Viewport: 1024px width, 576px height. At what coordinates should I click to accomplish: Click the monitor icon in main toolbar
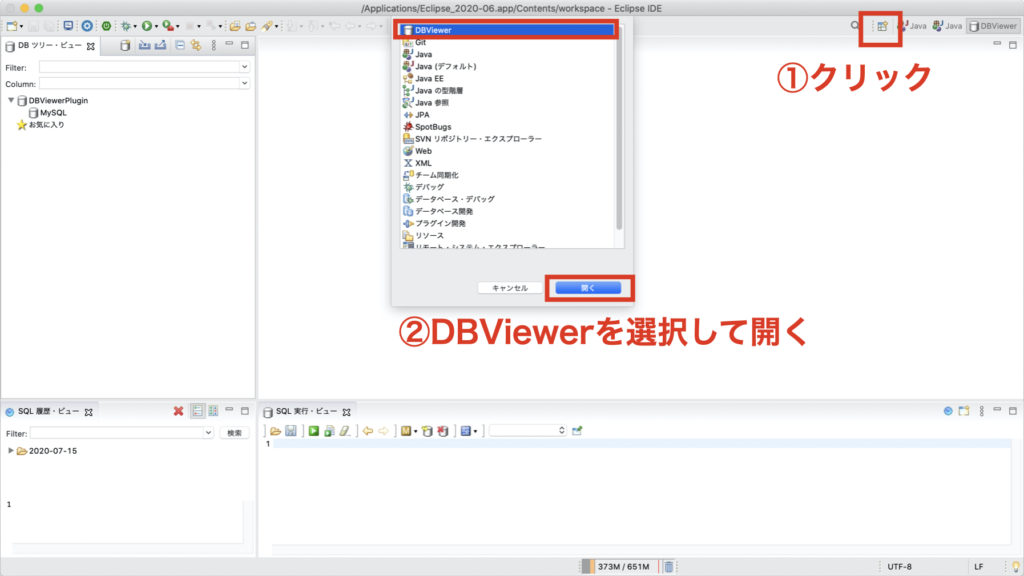tap(68, 26)
